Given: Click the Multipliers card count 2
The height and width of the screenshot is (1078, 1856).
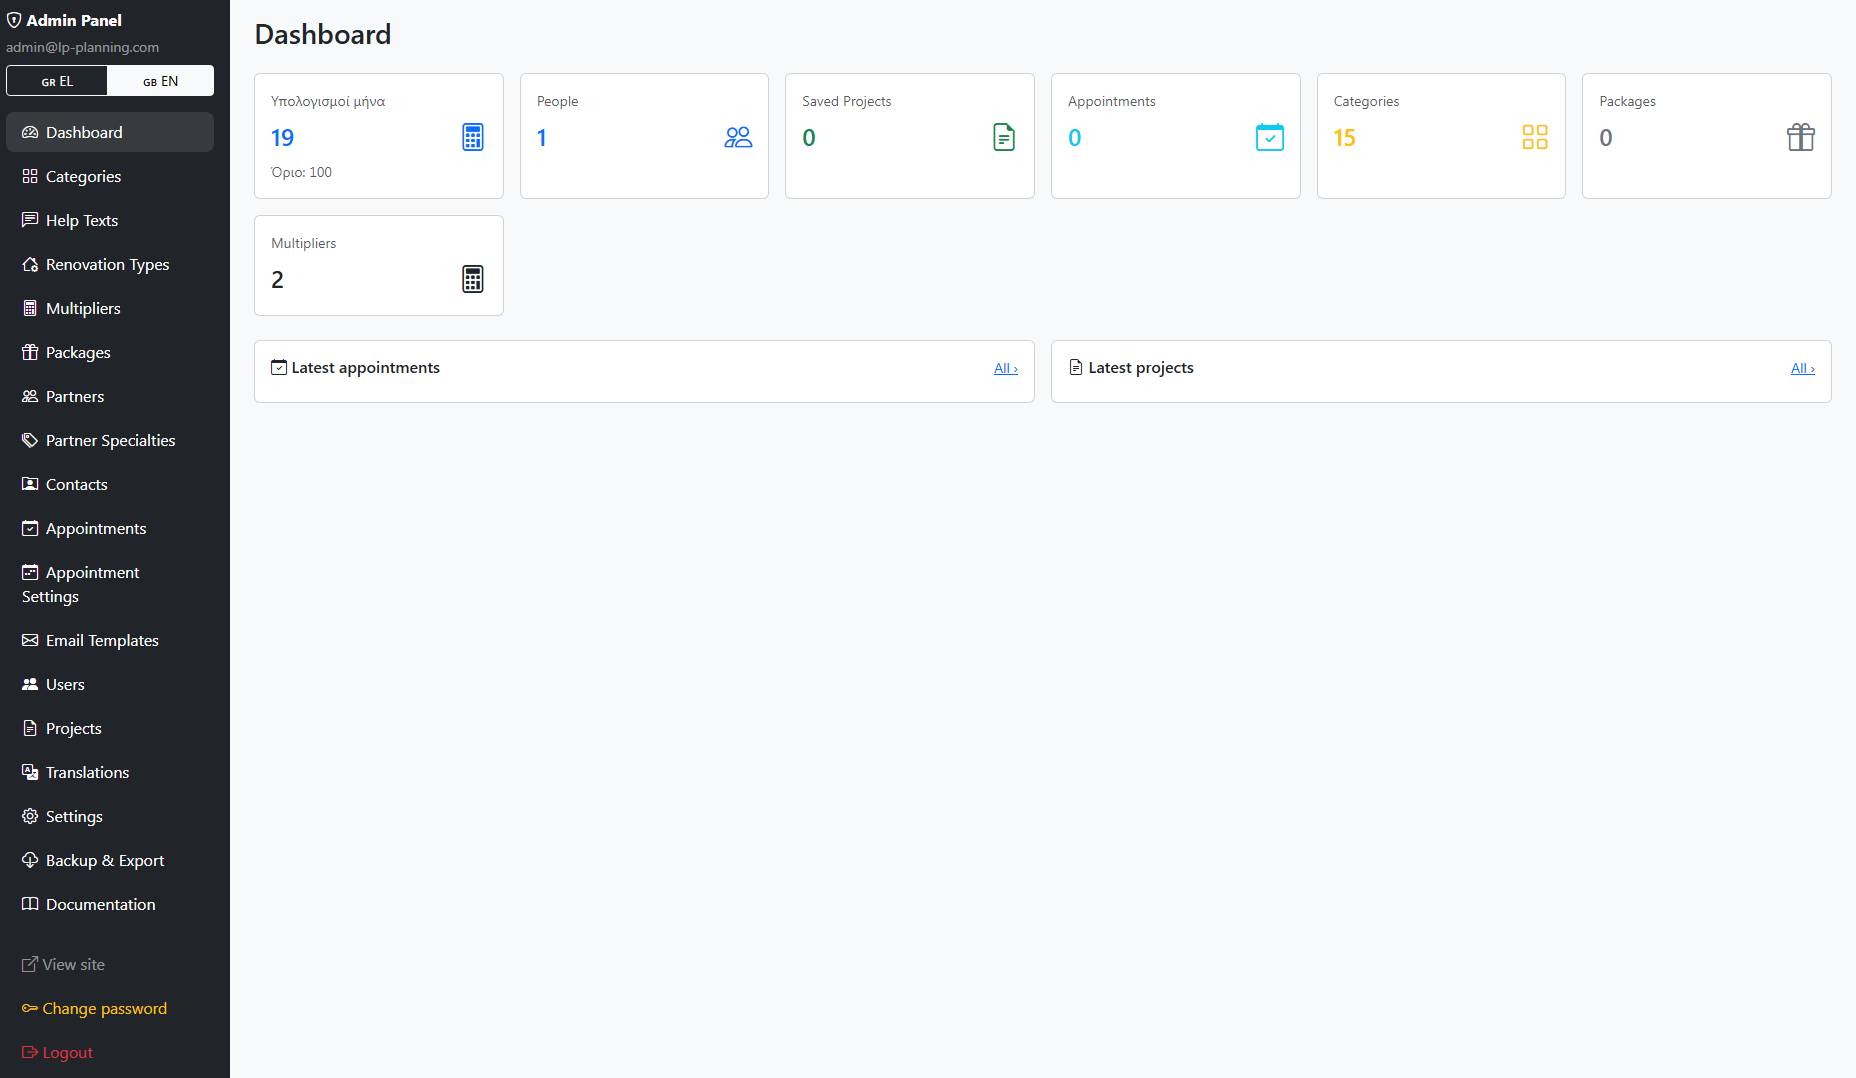Looking at the screenshot, I should 278,280.
